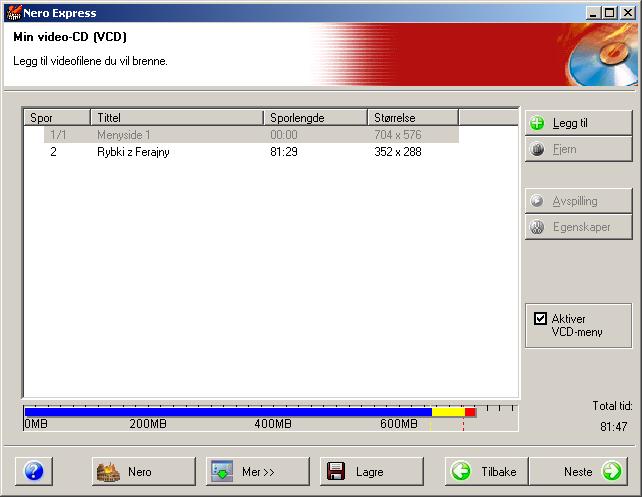Go back with the Tilbake label
This screenshot has width=642, height=497.
499,472
